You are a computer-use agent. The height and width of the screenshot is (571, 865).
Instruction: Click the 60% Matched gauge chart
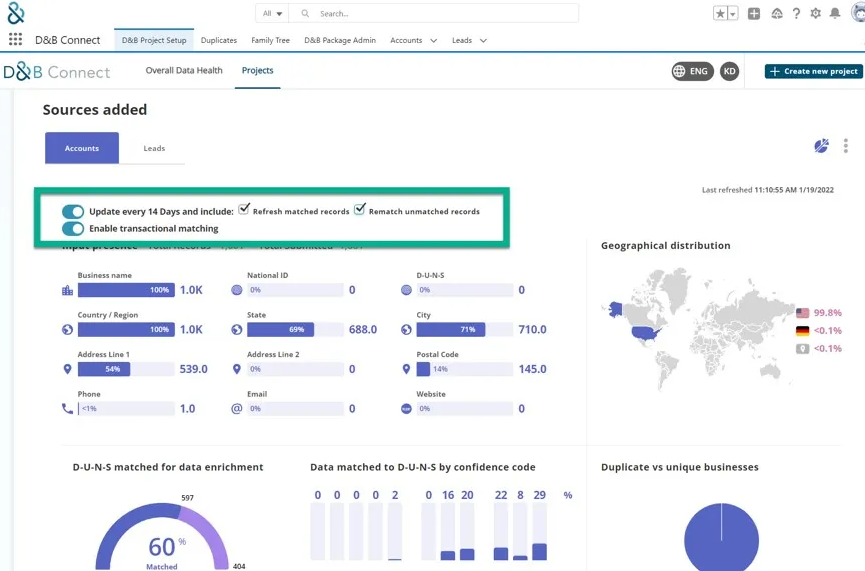[x=162, y=537]
